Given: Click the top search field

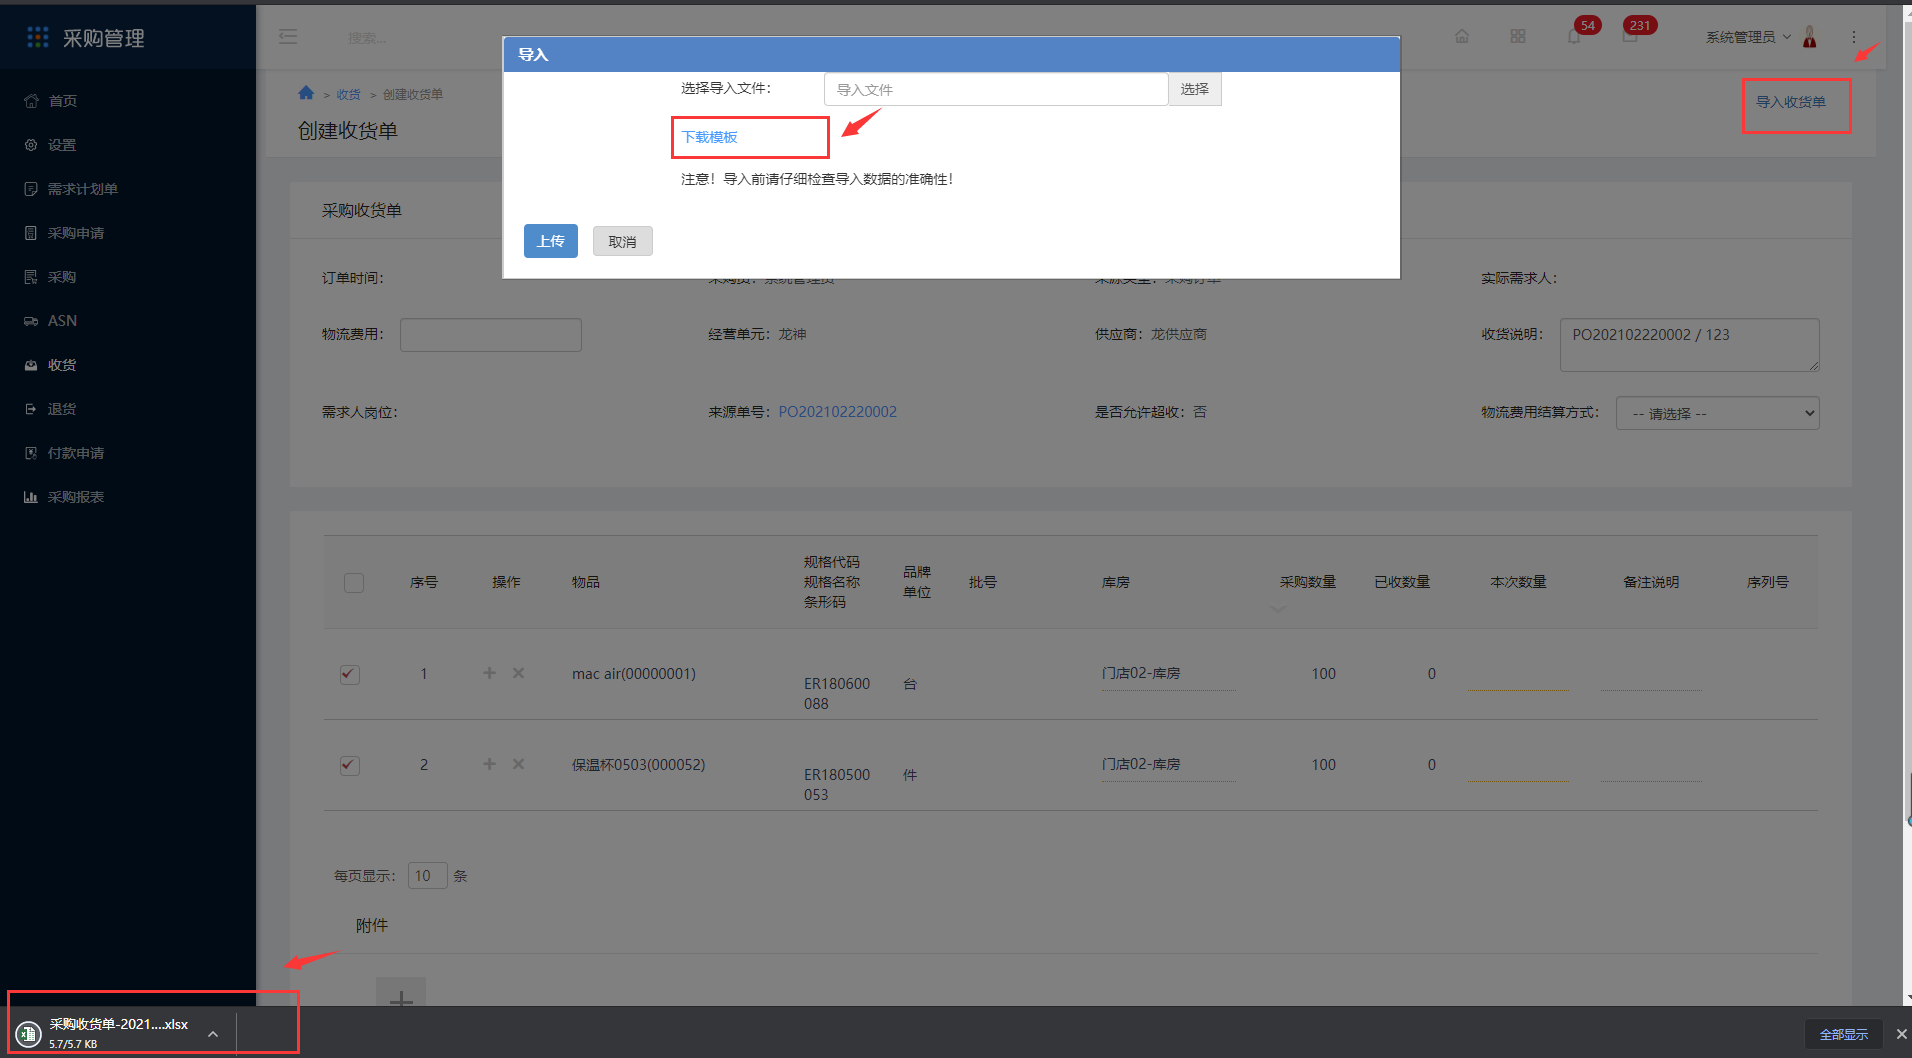Looking at the screenshot, I should click(368, 38).
